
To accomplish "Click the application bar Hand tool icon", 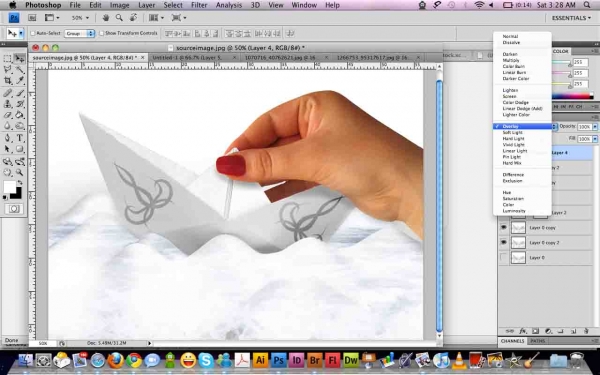I will [x=106, y=18].
